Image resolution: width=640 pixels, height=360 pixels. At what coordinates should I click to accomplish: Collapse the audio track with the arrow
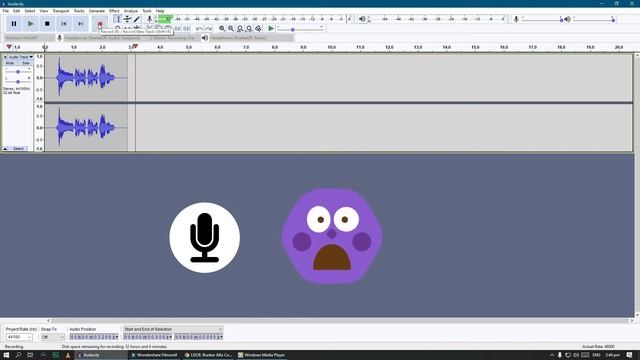point(5,149)
